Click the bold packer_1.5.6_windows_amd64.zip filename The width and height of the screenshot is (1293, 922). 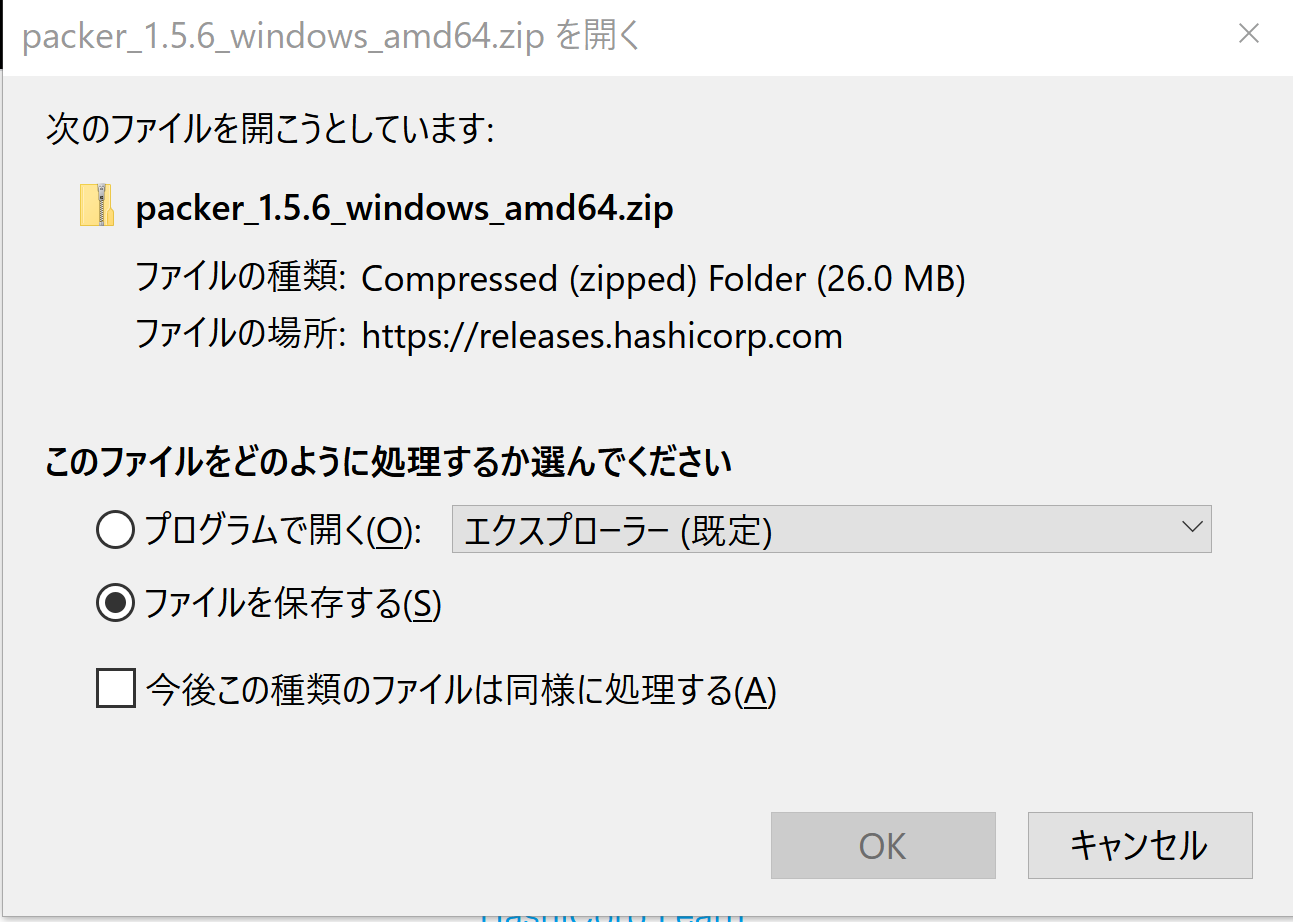[404, 209]
